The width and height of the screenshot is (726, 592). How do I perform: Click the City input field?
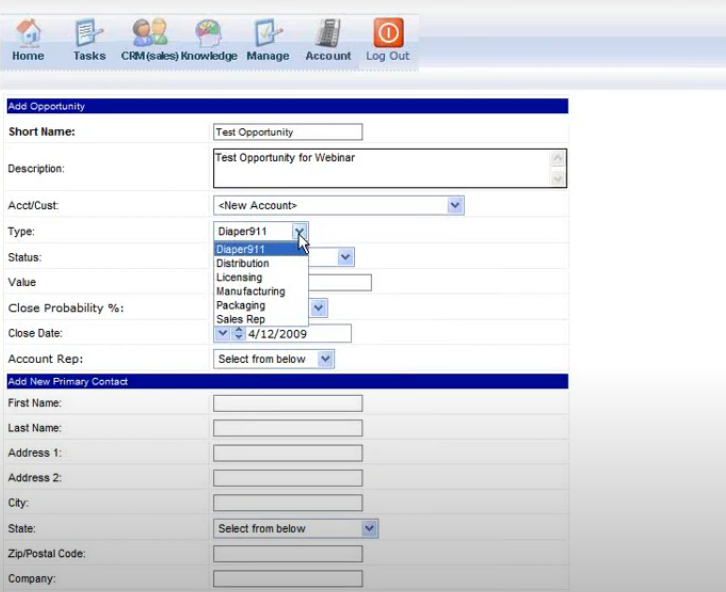pos(288,503)
